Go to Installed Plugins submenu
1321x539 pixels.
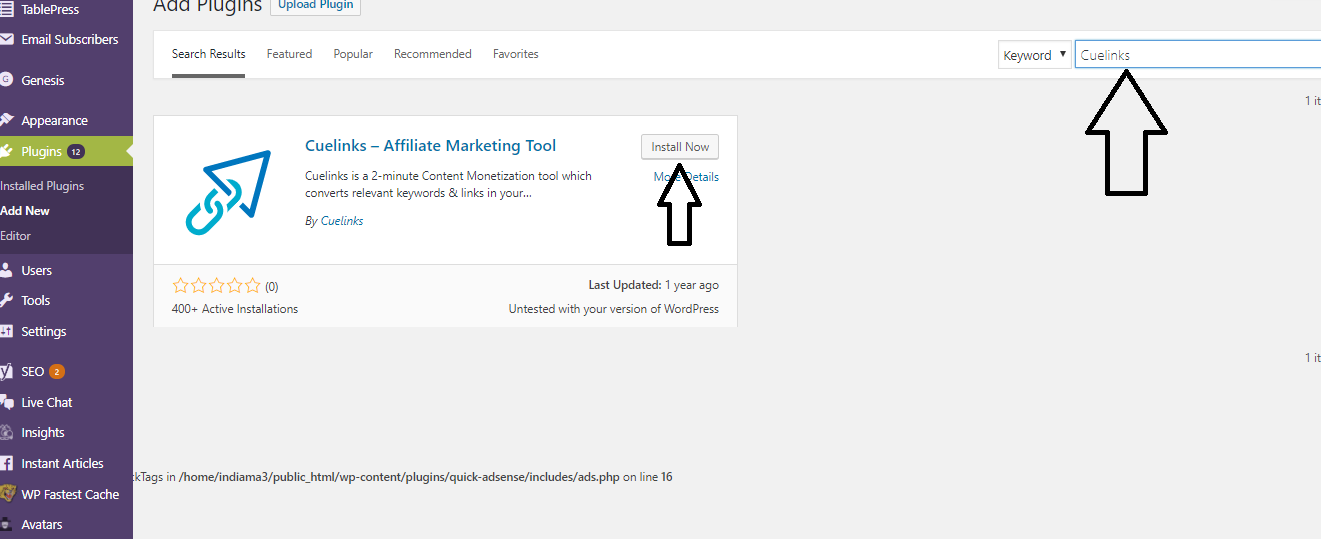tap(42, 186)
